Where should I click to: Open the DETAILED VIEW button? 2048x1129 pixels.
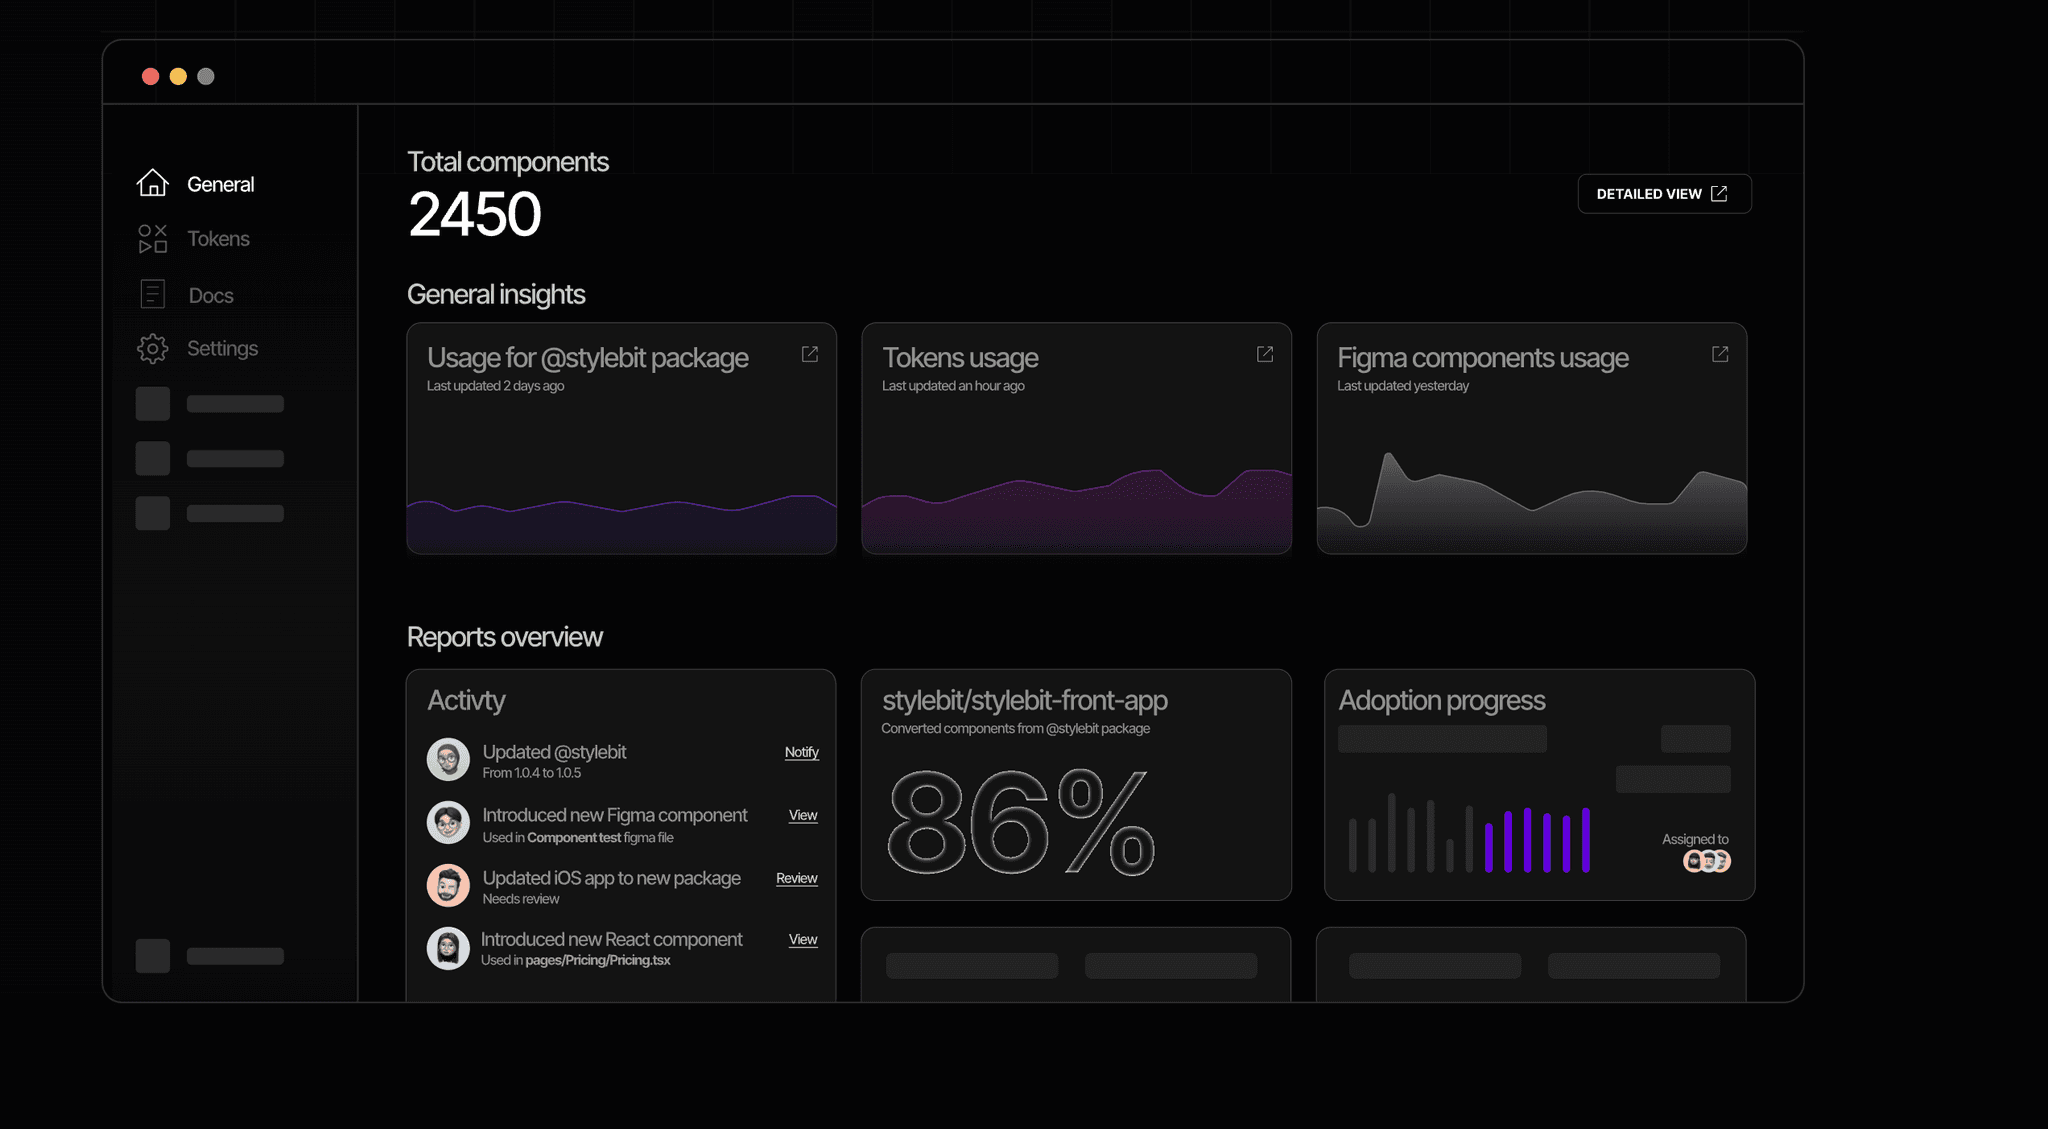coord(1664,194)
